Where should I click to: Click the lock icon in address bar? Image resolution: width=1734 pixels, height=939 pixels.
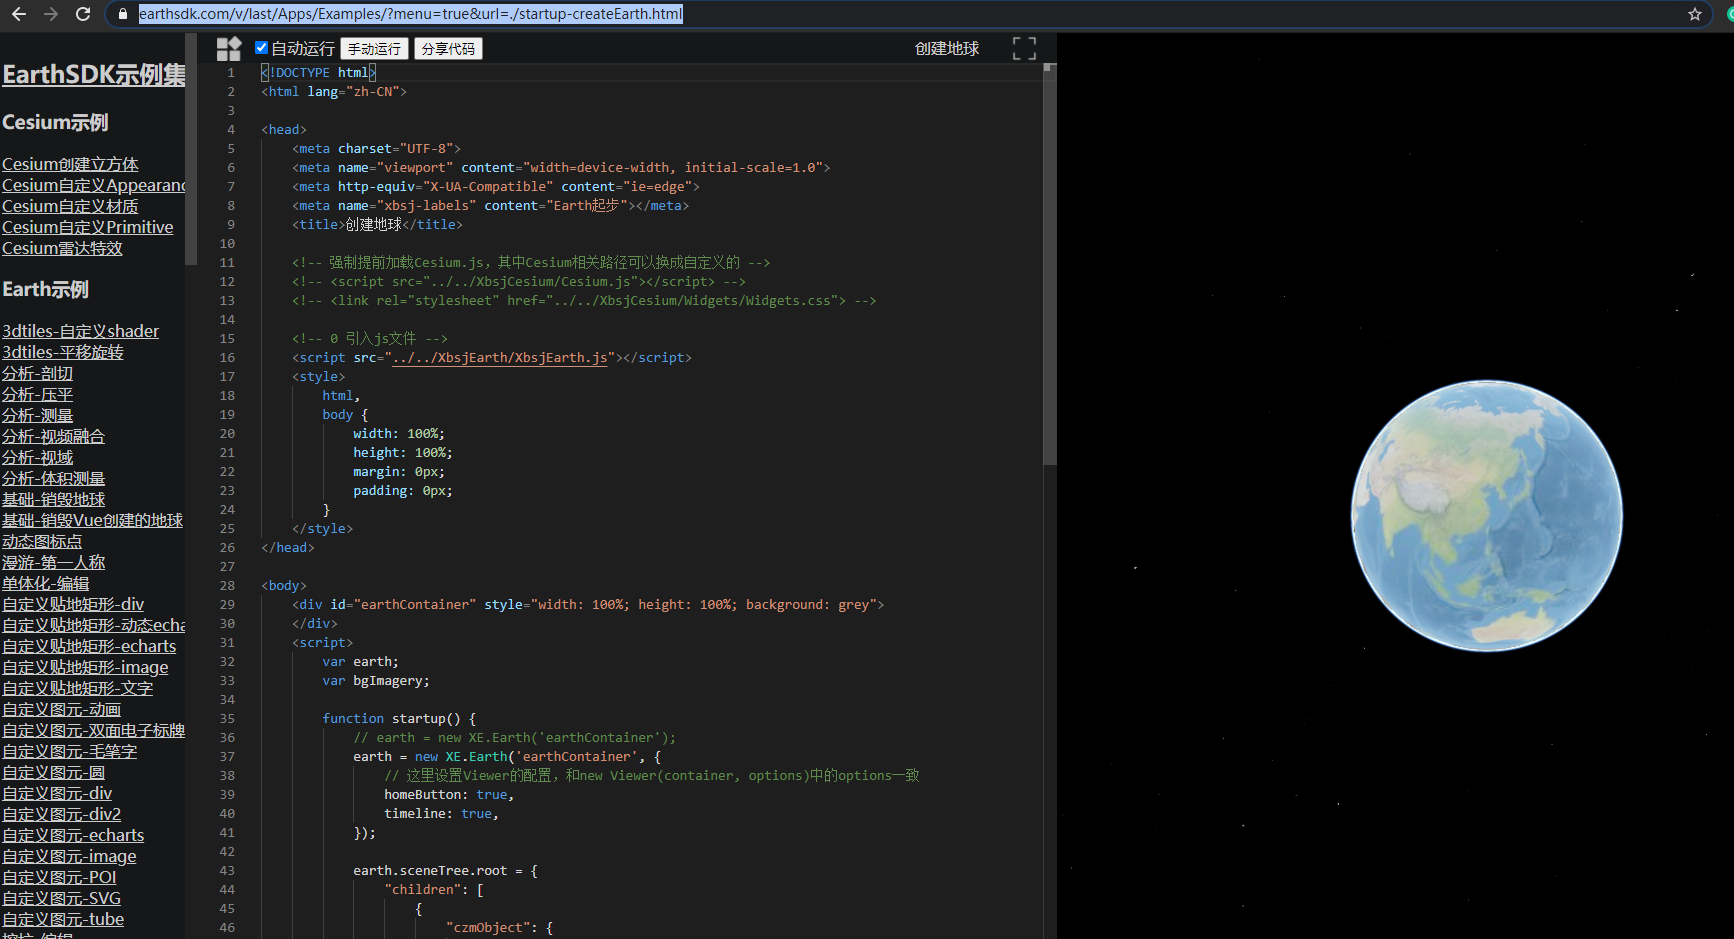pyautogui.click(x=123, y=14)
